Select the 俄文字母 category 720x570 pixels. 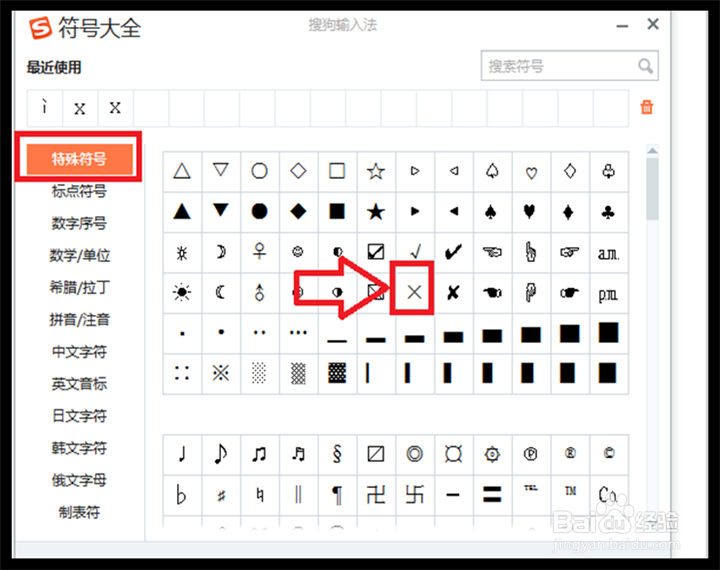coord(79,480)
